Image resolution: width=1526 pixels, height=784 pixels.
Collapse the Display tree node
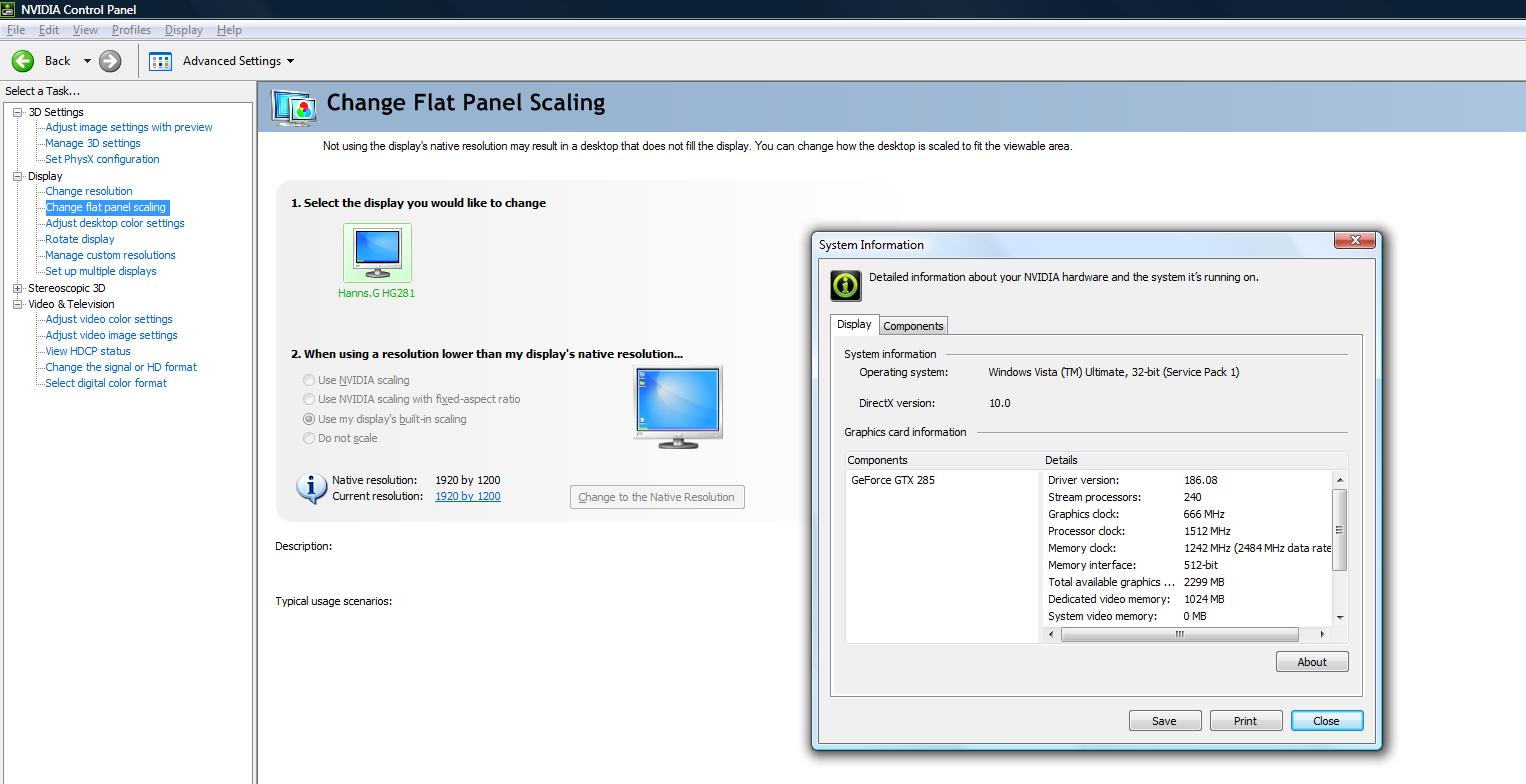[17, 176]
